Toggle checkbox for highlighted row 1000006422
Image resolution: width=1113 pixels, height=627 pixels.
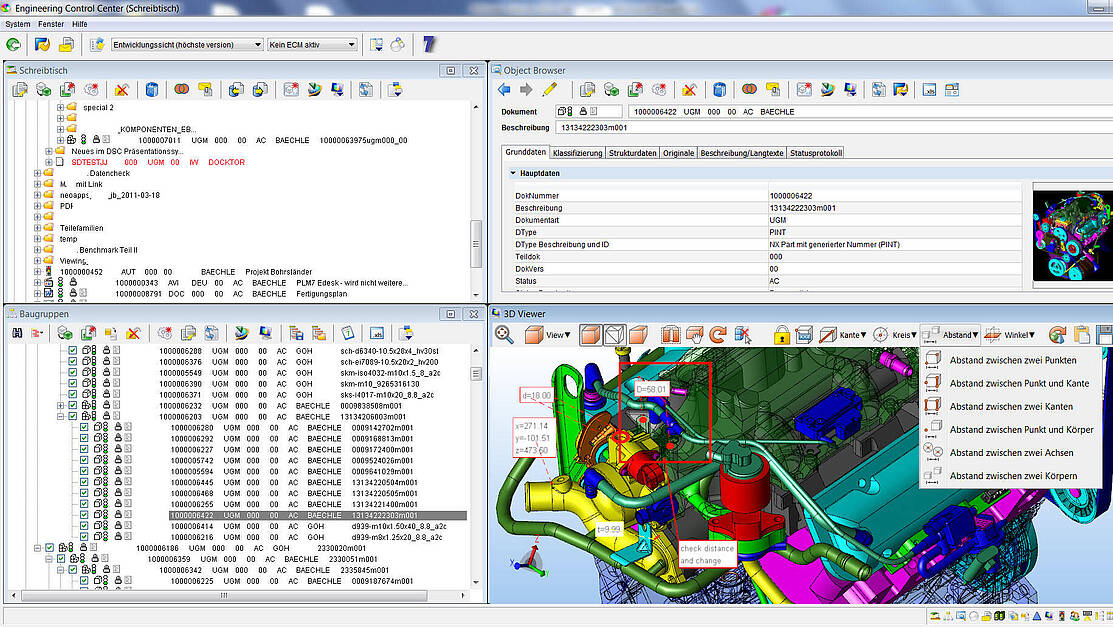(x=84, y=516)
